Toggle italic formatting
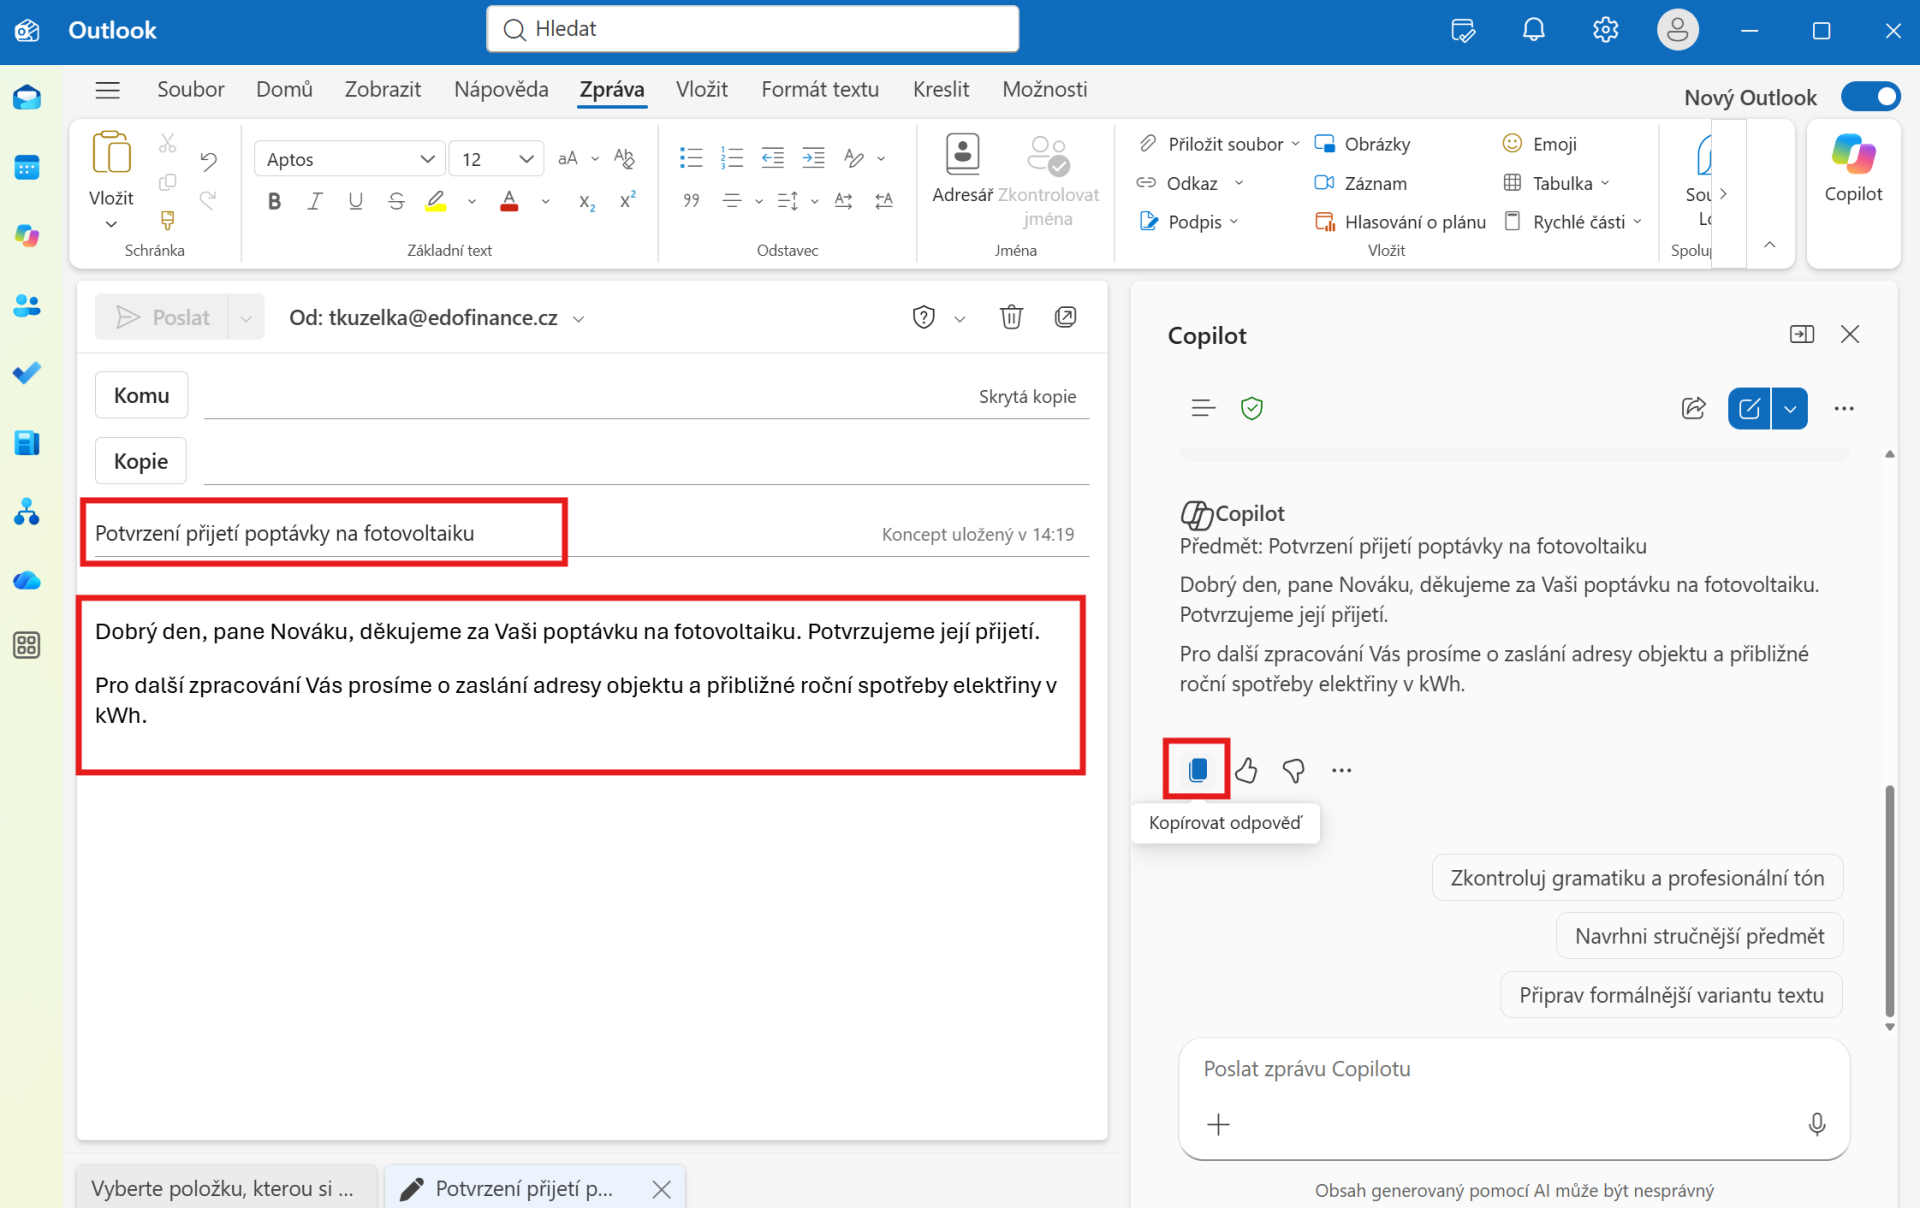This screenshot has width=1920, height=1208. (314, 201)
